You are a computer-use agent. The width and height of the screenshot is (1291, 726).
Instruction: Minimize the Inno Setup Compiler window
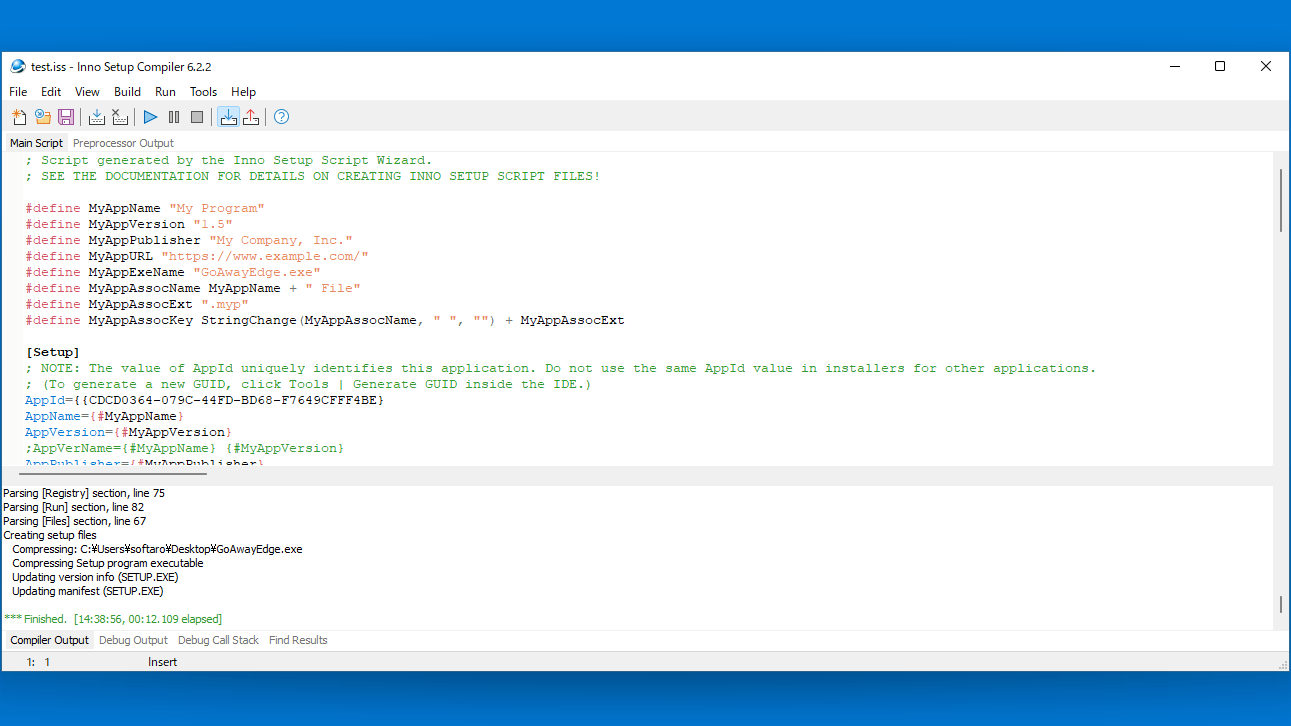tap(1174, 67)
